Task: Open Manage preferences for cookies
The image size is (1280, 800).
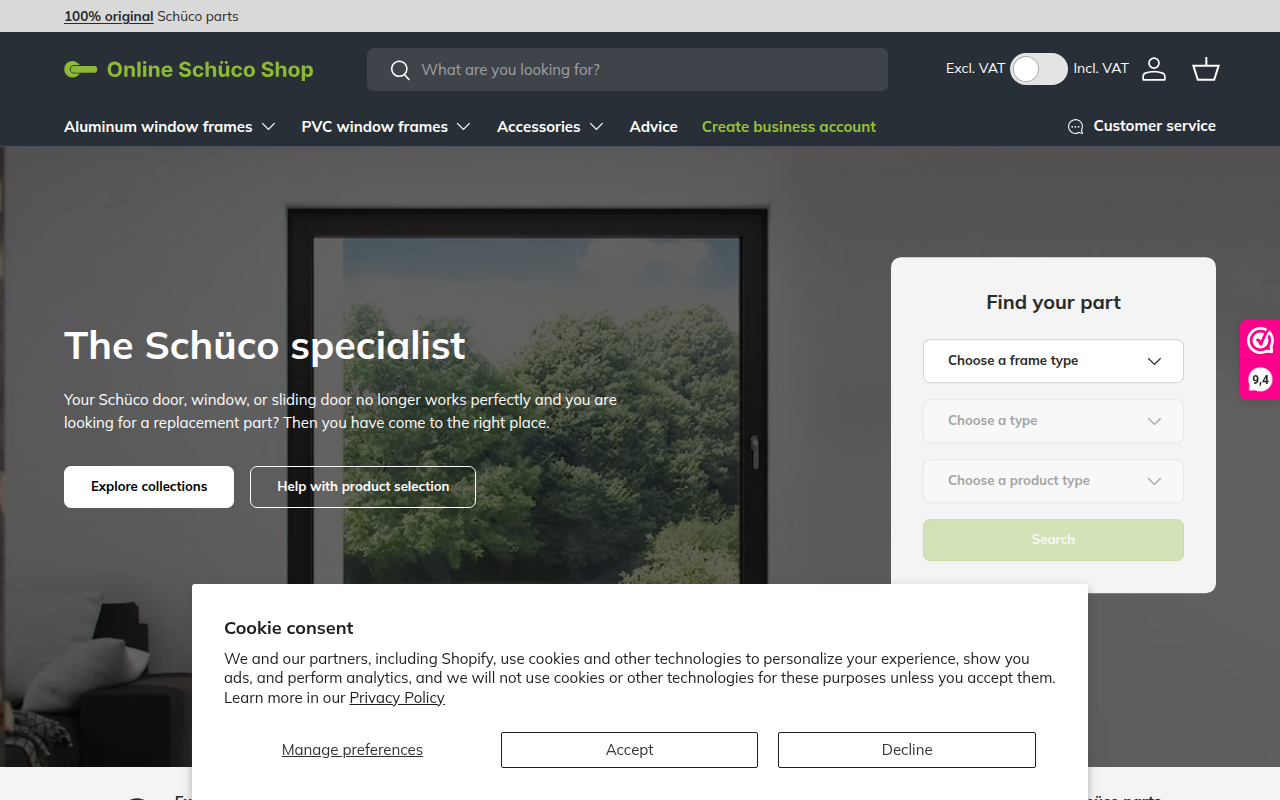Action: pyautogui.click(x=352, y=750)
